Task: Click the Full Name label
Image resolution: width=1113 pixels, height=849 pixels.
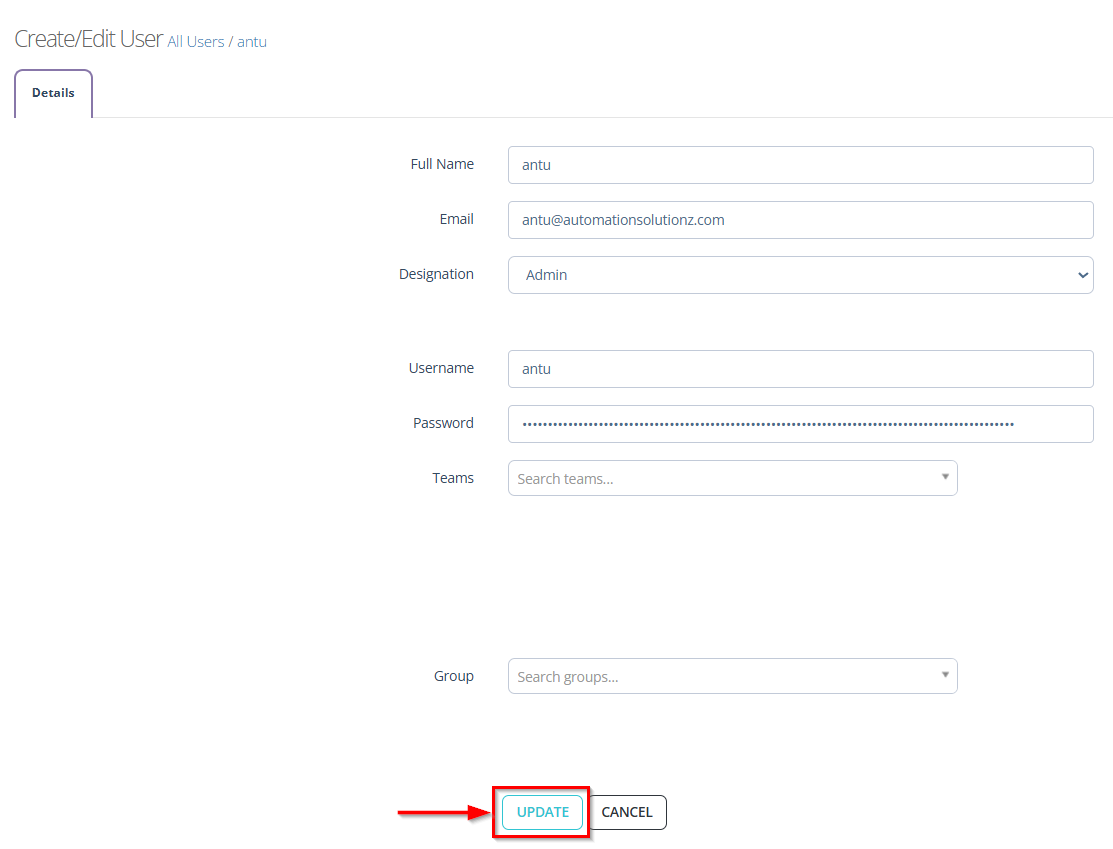Action: point(442,164)
